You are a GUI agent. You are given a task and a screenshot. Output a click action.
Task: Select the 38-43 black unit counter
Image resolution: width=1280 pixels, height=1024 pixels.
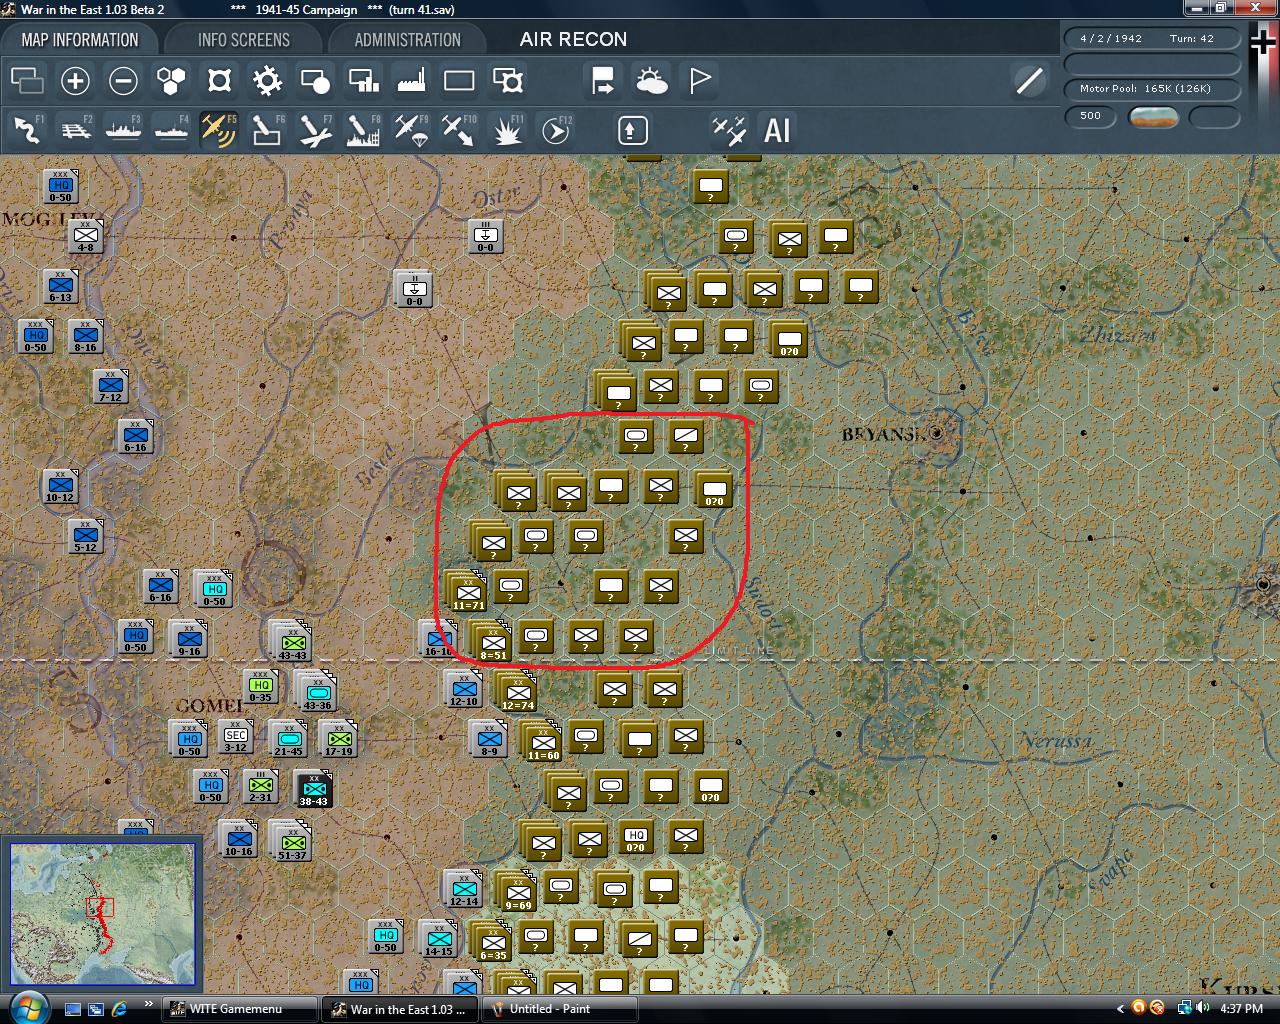click(313, 789)
